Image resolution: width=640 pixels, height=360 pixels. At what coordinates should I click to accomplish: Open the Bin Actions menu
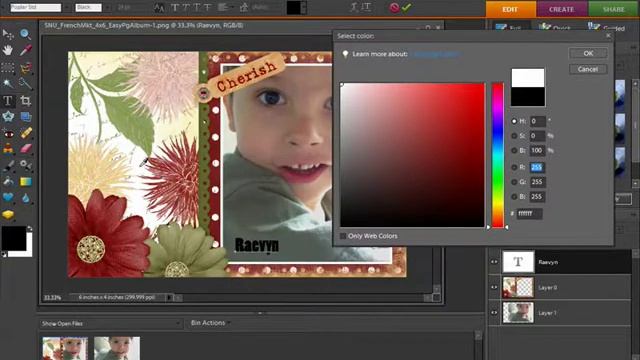coord(210,323)
